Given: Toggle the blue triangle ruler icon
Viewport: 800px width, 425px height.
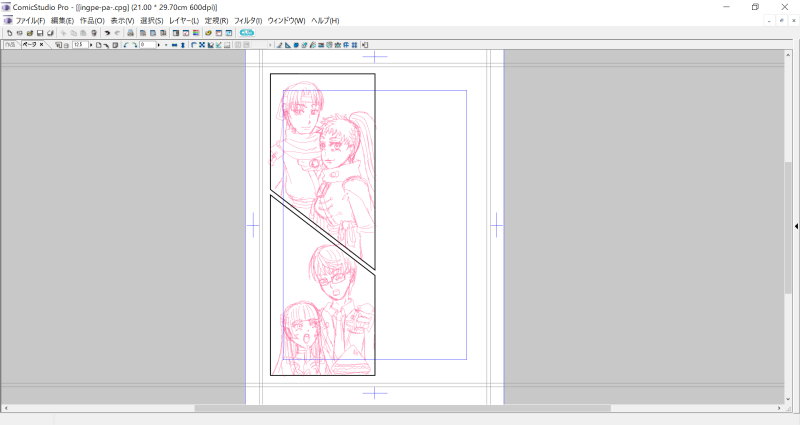Looking at the screenshot, I should point(288,45).
